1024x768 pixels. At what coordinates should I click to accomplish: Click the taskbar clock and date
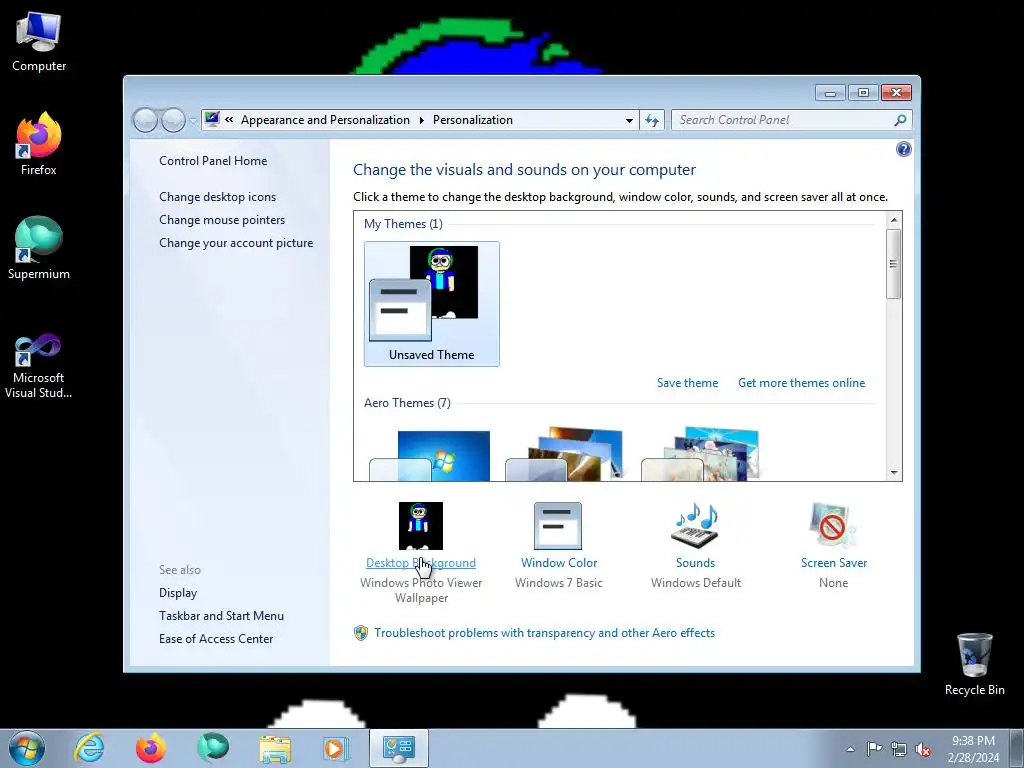pos(973,749)
